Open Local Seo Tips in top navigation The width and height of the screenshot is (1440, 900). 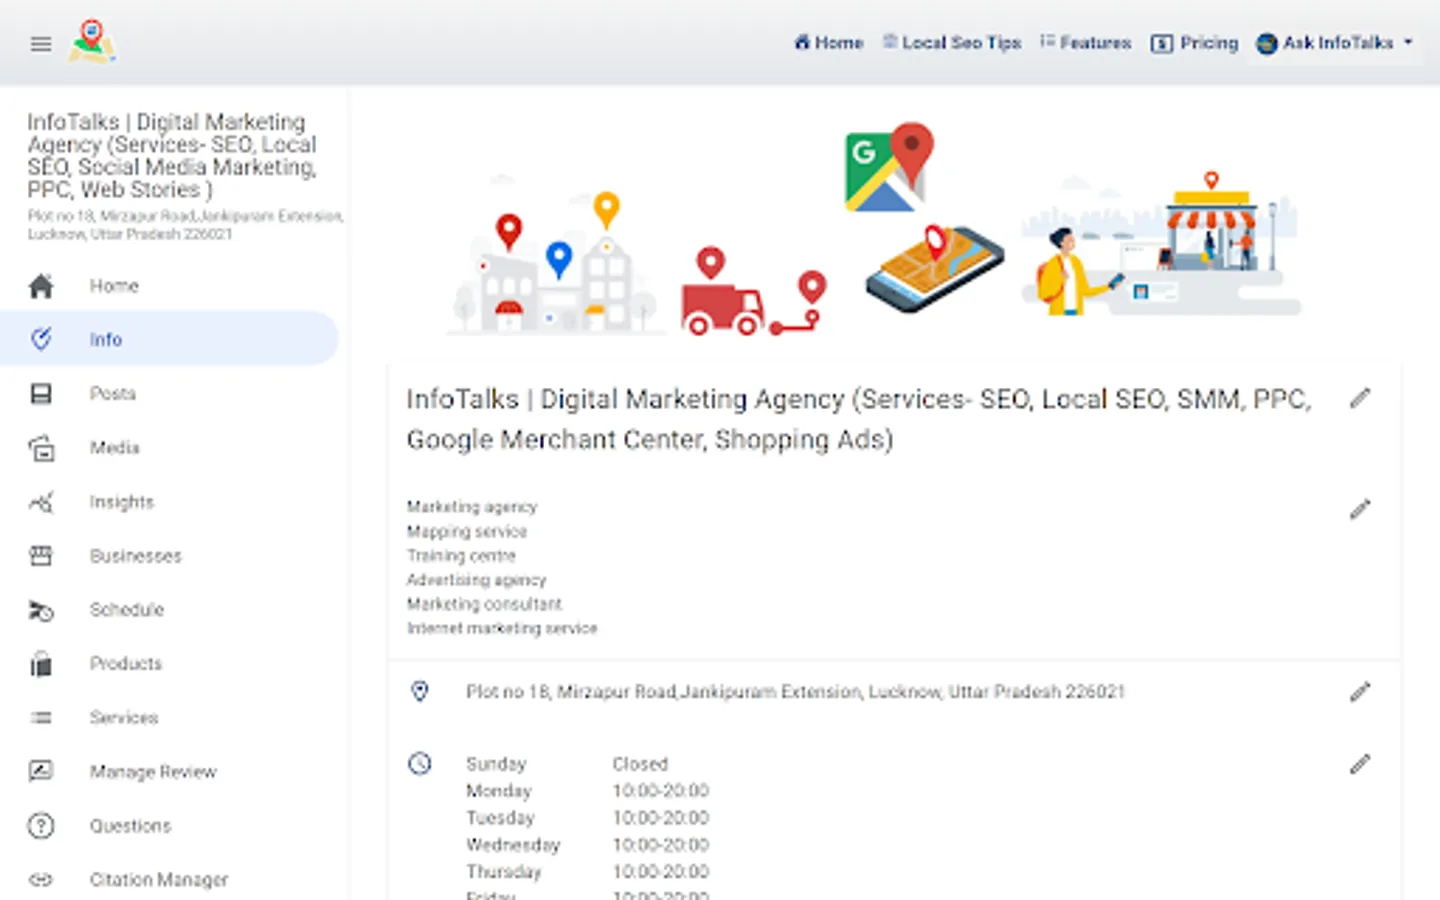952,43
